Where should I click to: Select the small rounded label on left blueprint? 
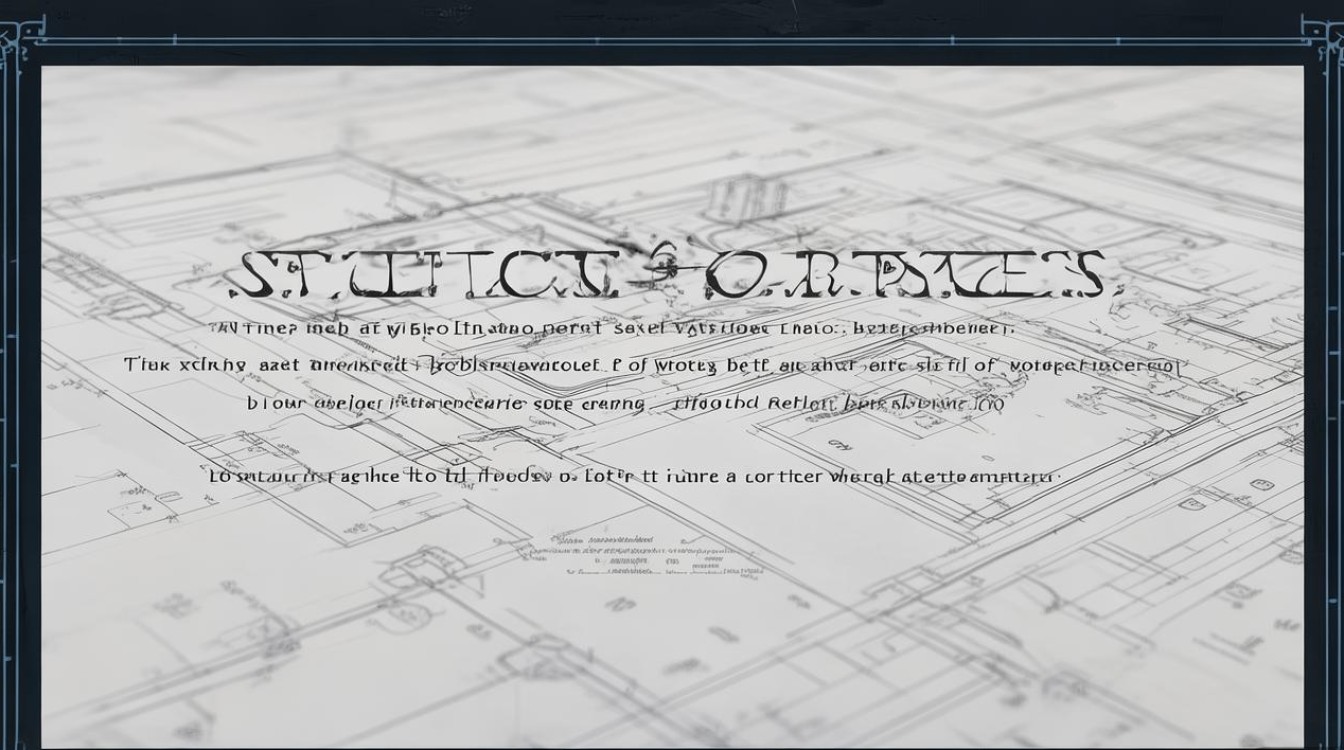point(168,496)
